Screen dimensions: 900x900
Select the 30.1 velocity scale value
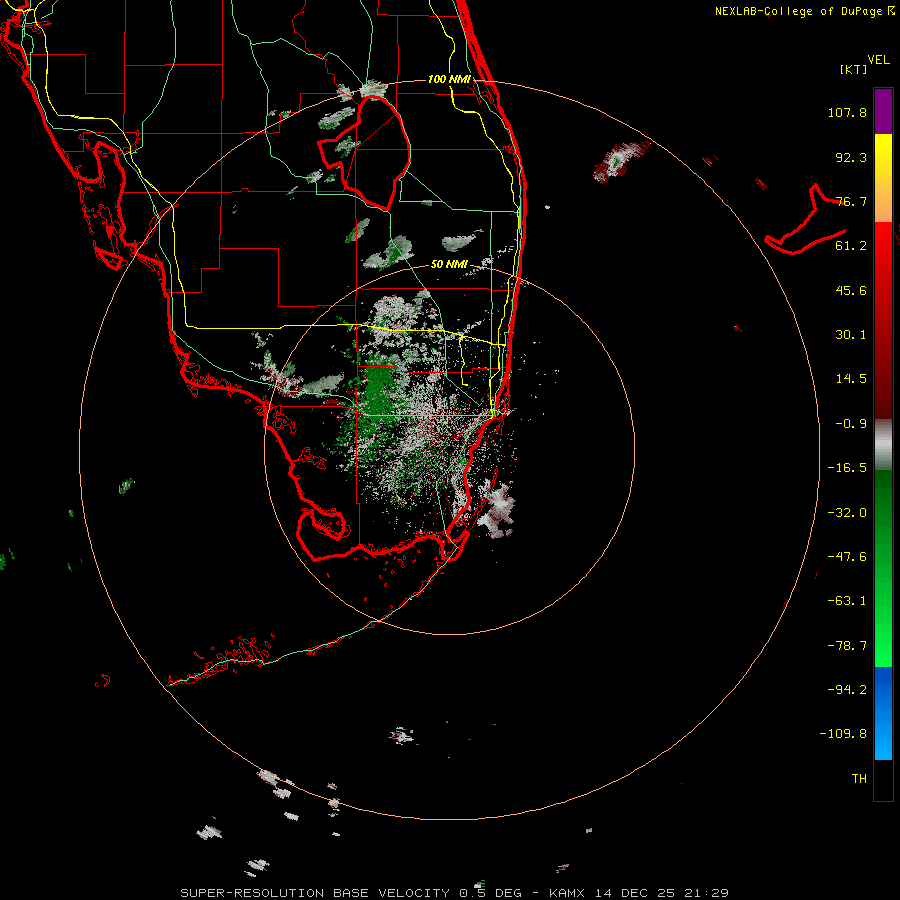(851, 335)
